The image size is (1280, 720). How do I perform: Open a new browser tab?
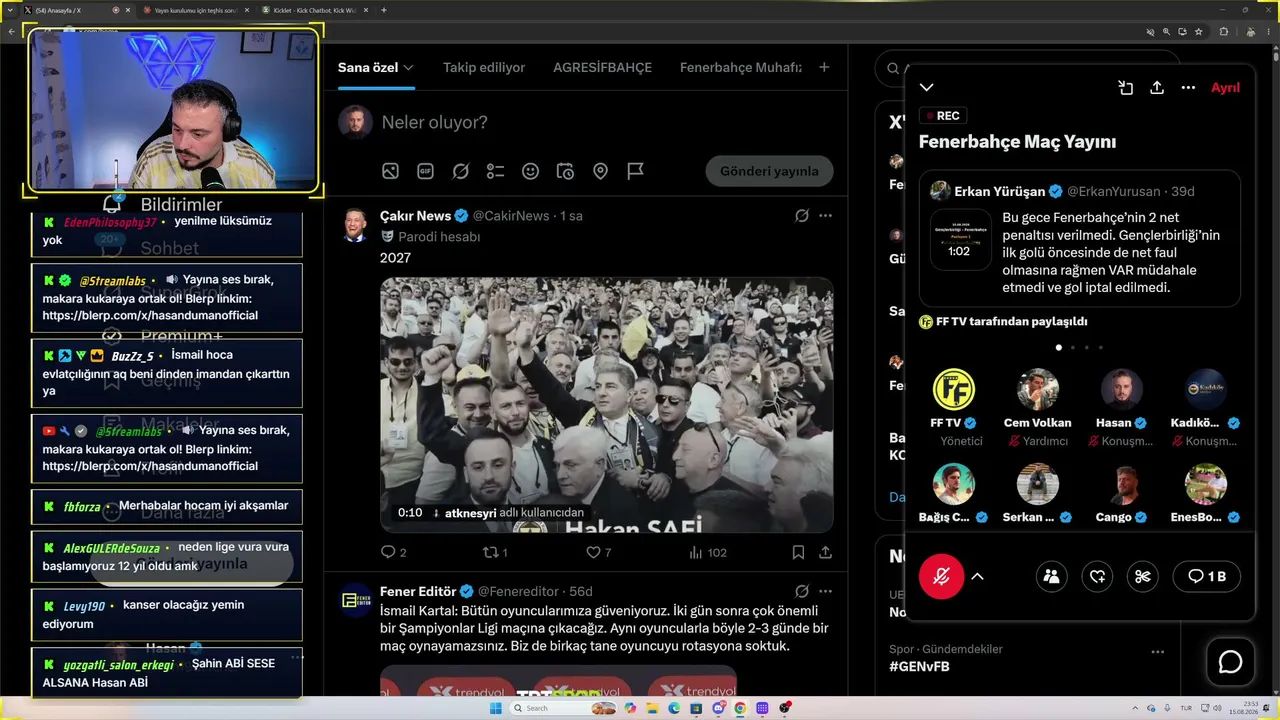(x=384, y=10)
